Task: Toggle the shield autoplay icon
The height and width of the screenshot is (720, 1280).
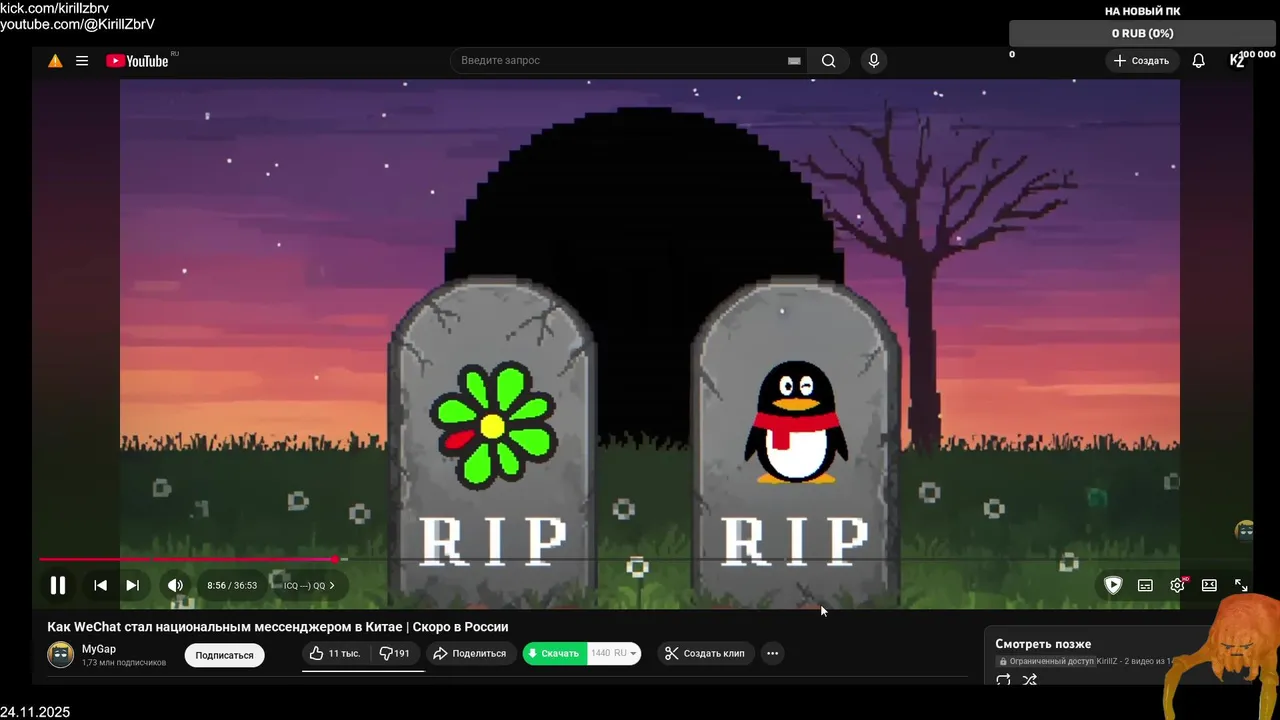Action: [1113, 585]
